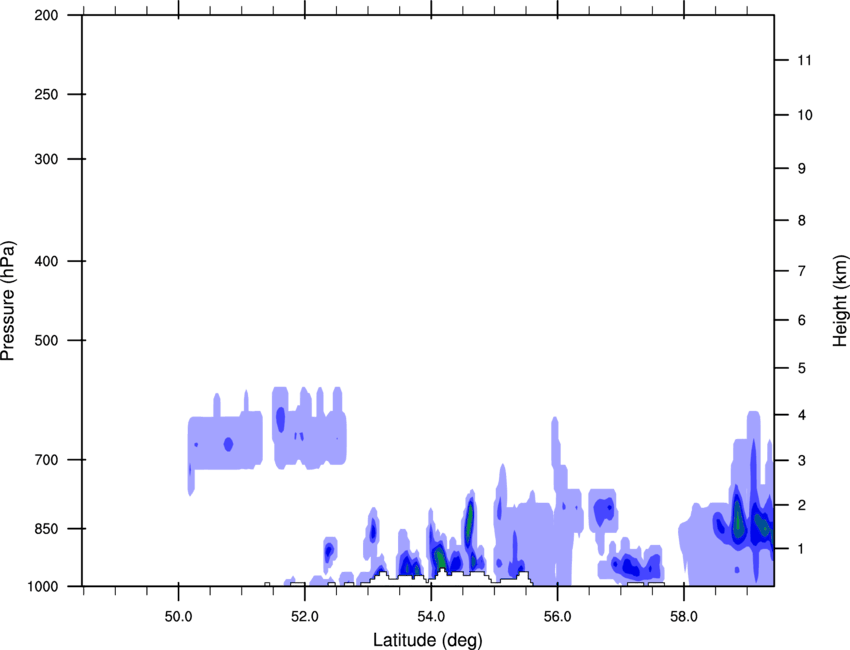
Task: Click the 200 pressure tick label
Action: click(46, 16)
